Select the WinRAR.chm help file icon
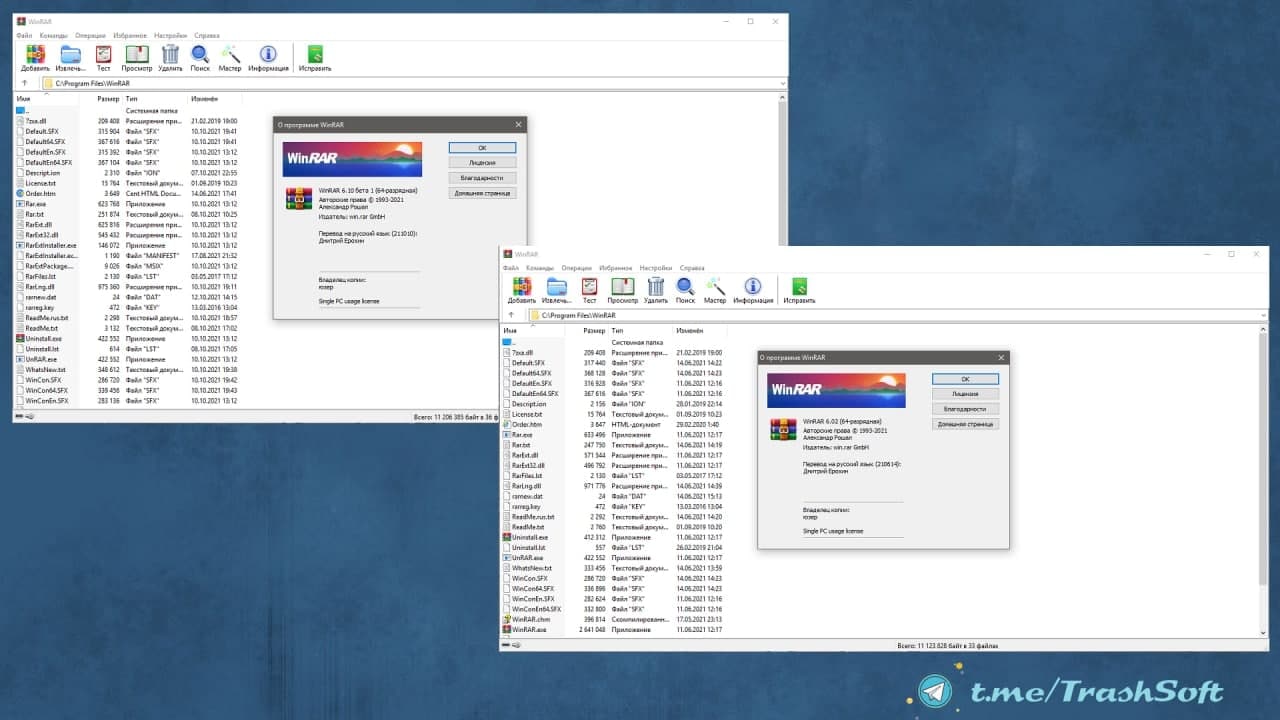 click(x=506, y=620)
